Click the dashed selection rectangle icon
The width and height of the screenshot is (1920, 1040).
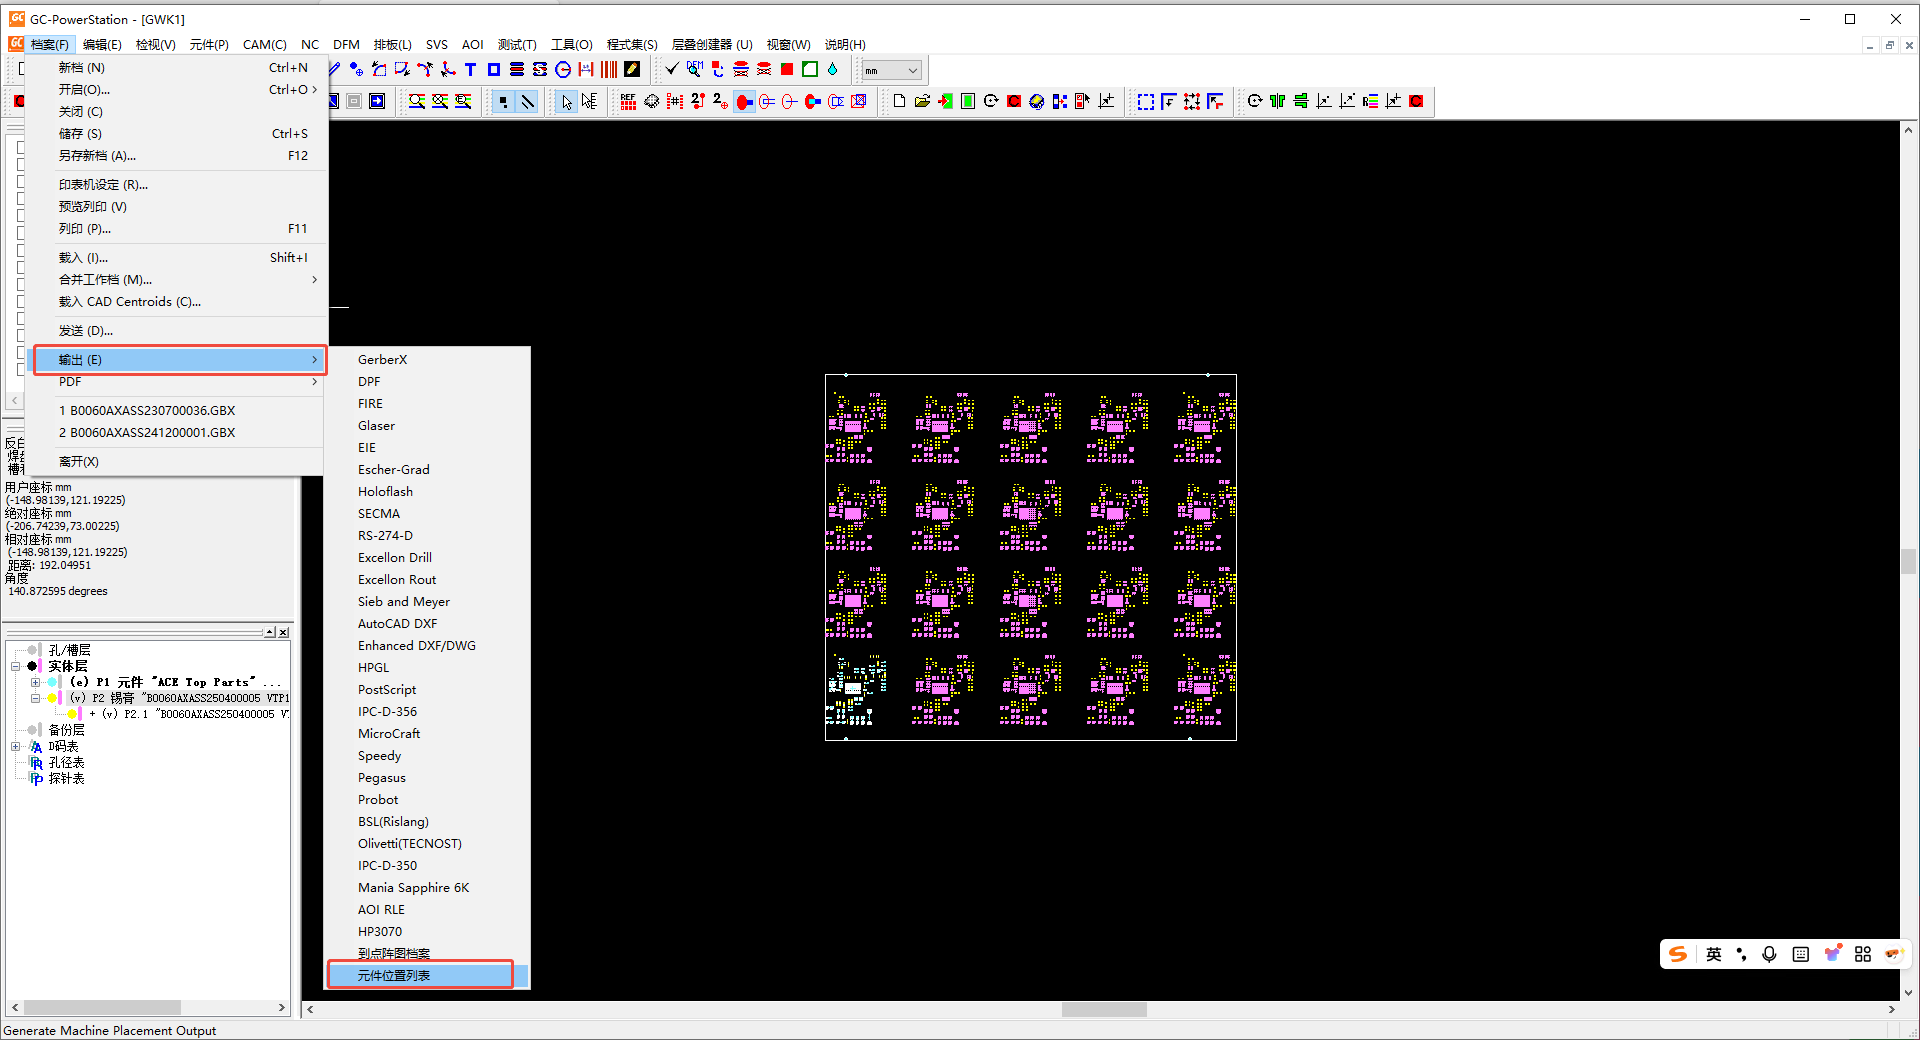1146,102
